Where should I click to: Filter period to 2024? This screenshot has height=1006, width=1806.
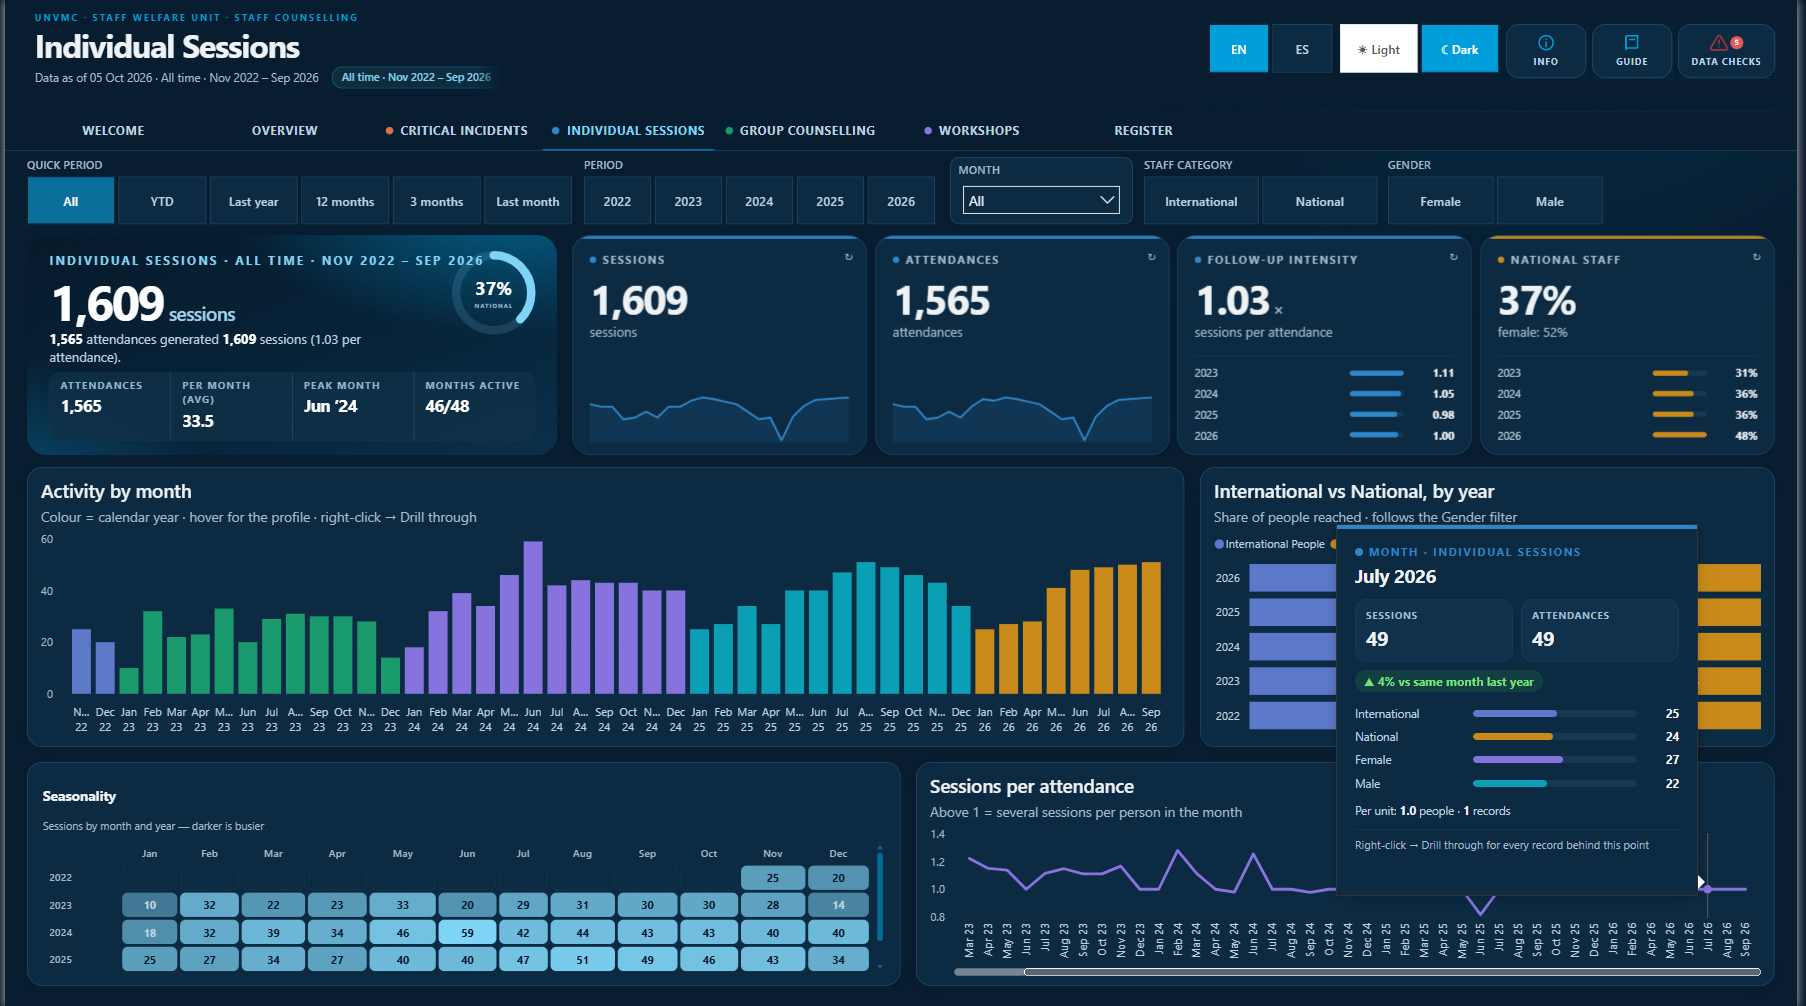coord(759,201)
